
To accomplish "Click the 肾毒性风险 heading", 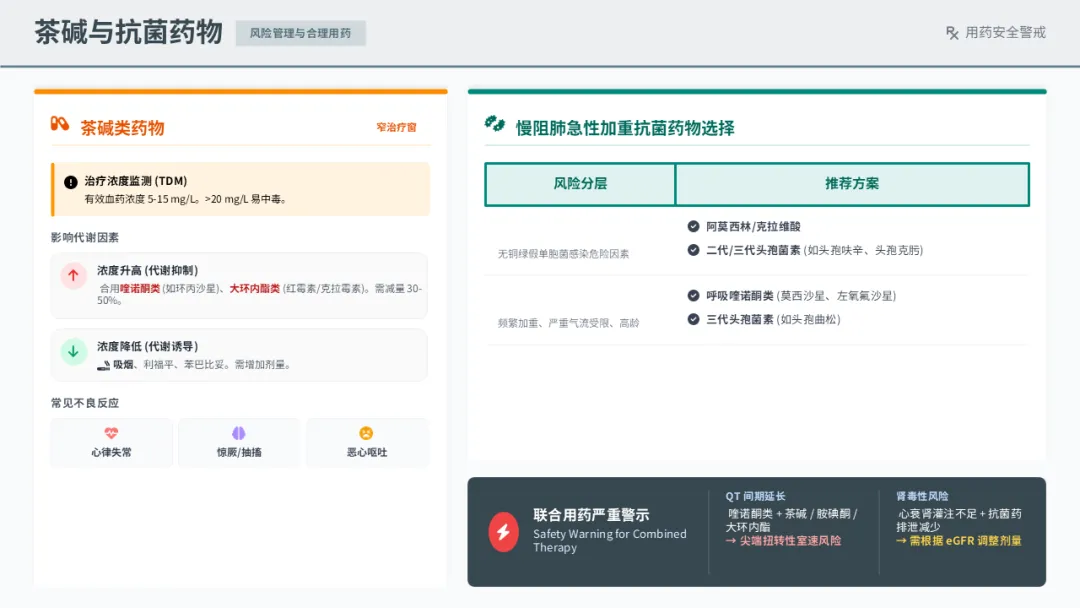I will click(x=922, y=496).
